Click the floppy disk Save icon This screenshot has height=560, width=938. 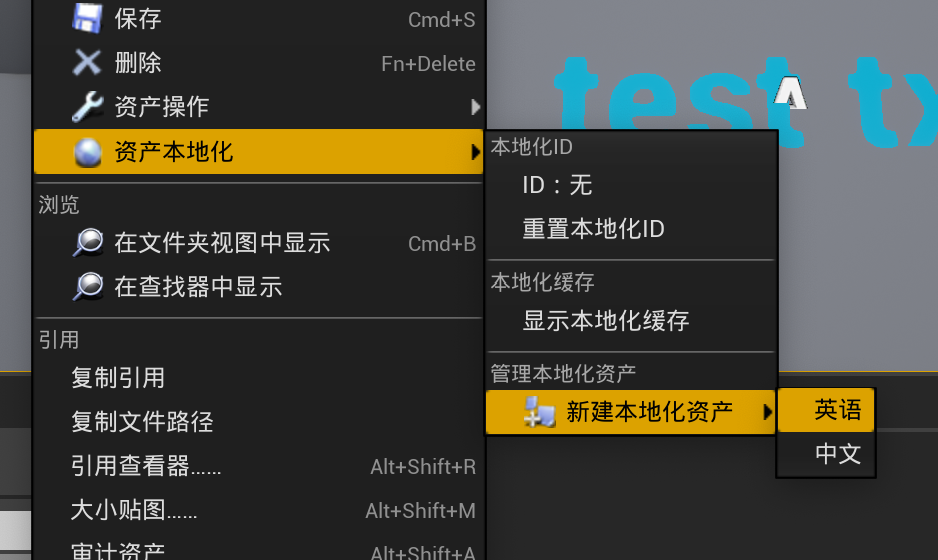[x=88, y=18]
